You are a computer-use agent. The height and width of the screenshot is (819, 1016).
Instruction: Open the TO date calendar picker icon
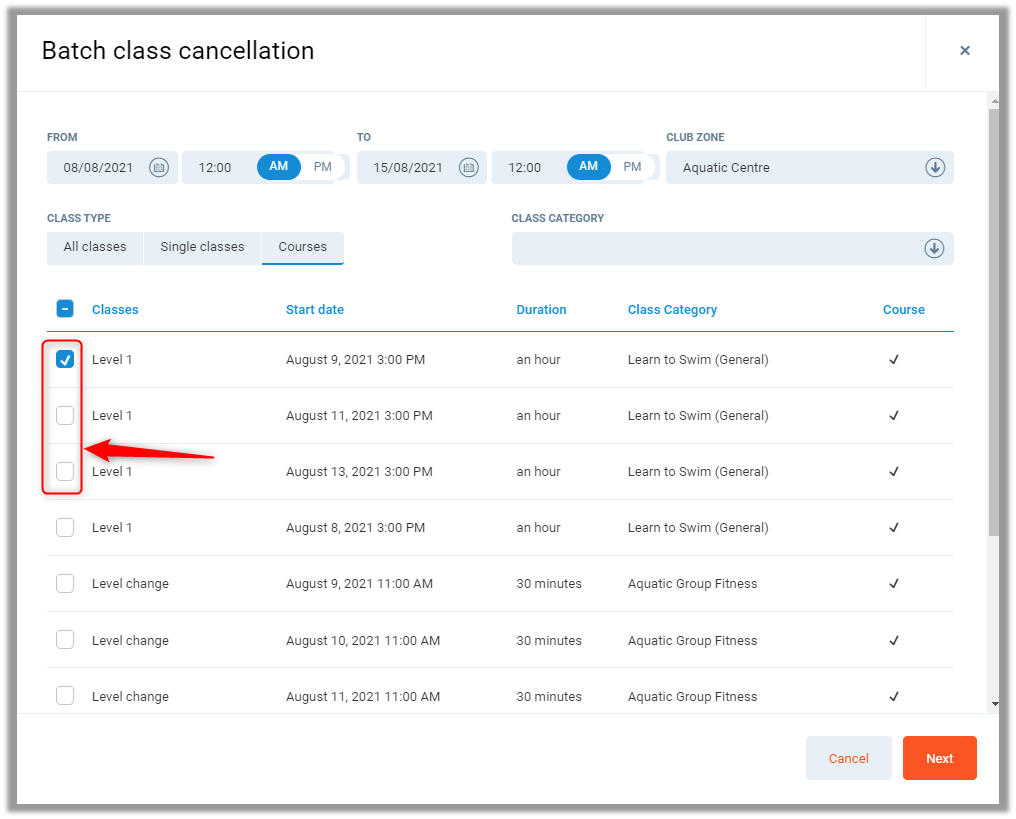coord(468,168)
